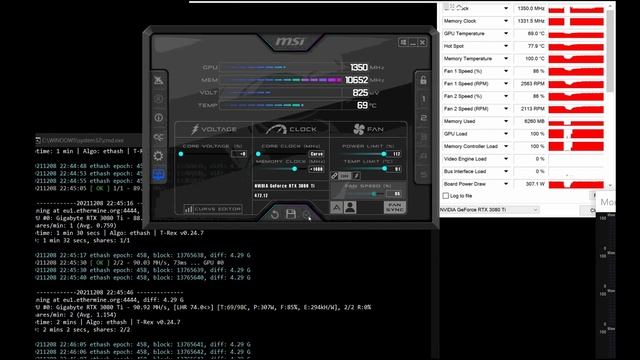Viewport: 640px width, 360px height.
Task: Click the Hot Spot 77.9 °C value
Action: 536,46
